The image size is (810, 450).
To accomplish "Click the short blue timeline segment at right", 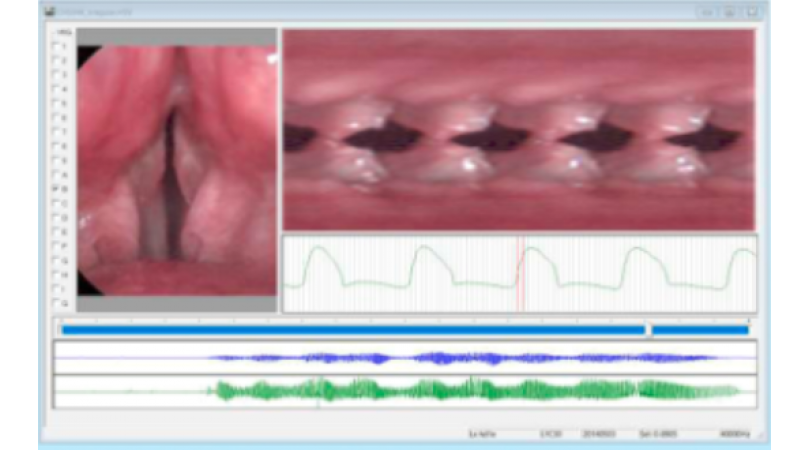I will point(700,329).
